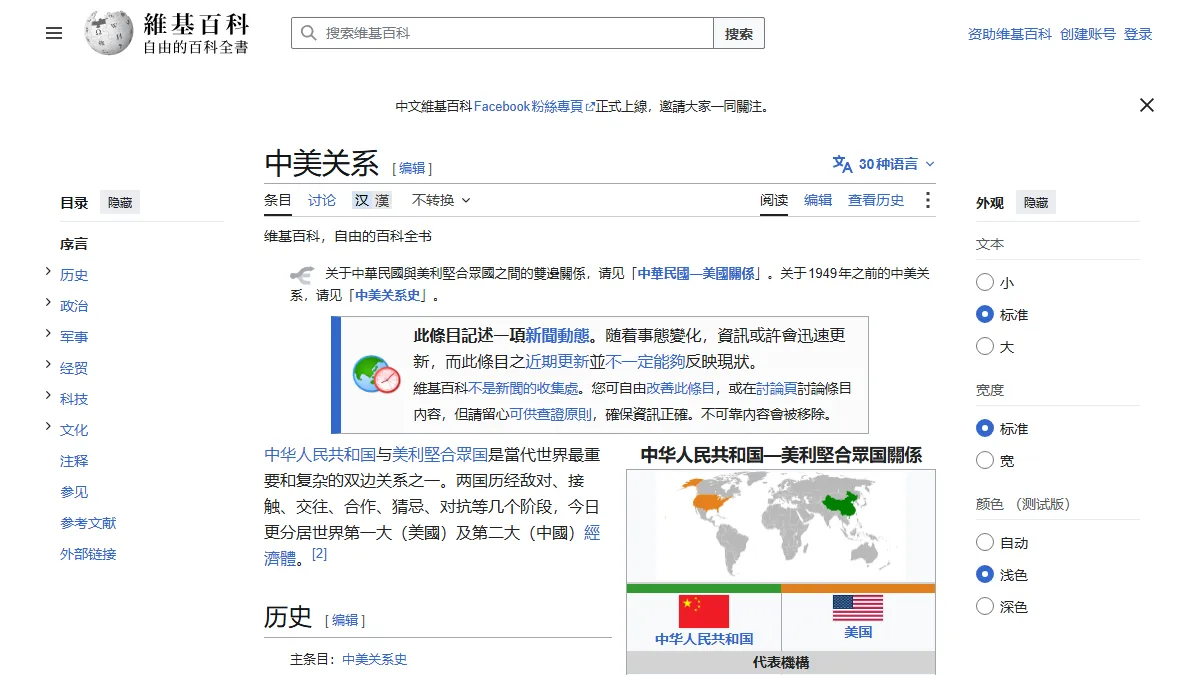
Task: Select the 汉 漢 variant tab
Action: [x=371, y=200]
